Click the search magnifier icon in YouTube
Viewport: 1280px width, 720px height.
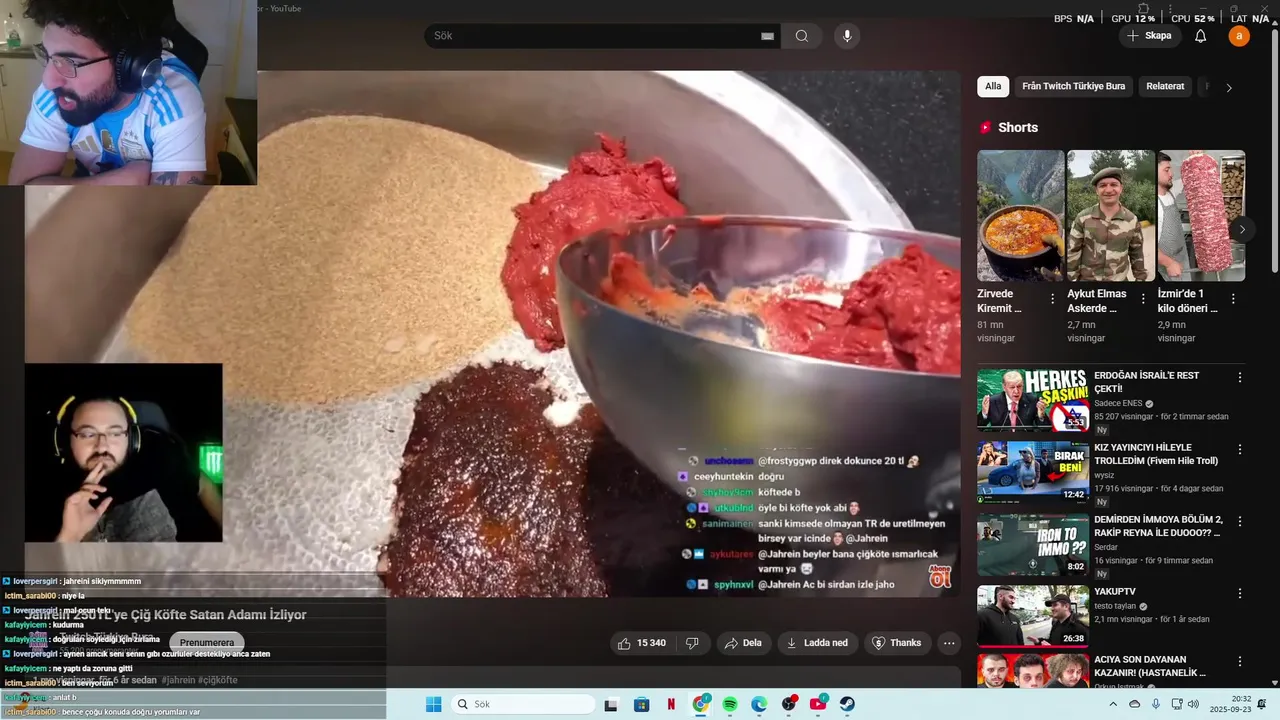click(802, 36)
